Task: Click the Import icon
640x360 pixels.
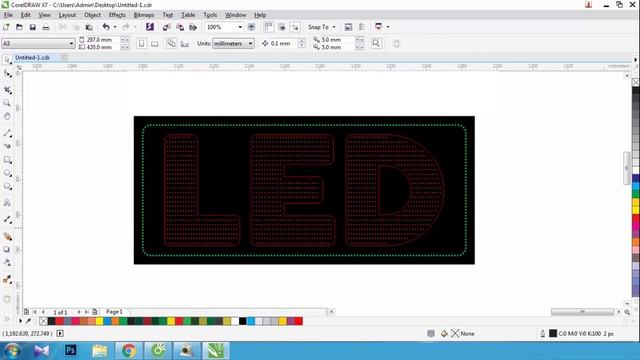Action: pos(166,27)
